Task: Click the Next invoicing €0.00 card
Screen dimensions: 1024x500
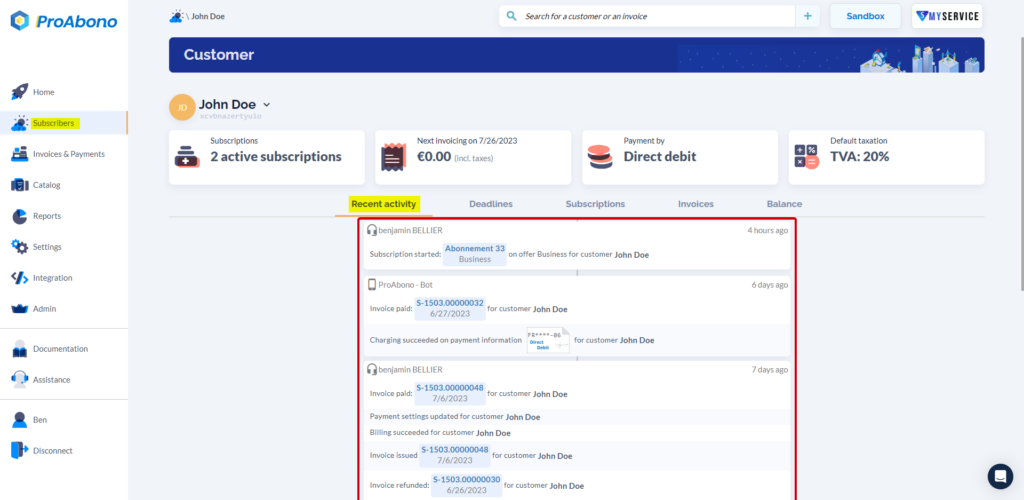Action: 473,157
